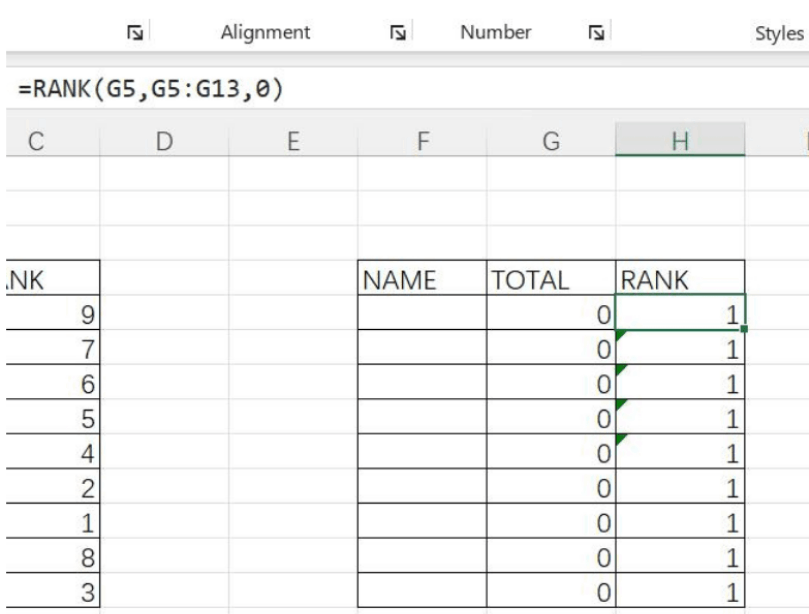809x614 pixels.
Task: Select column C header
Action: point(53,140)
